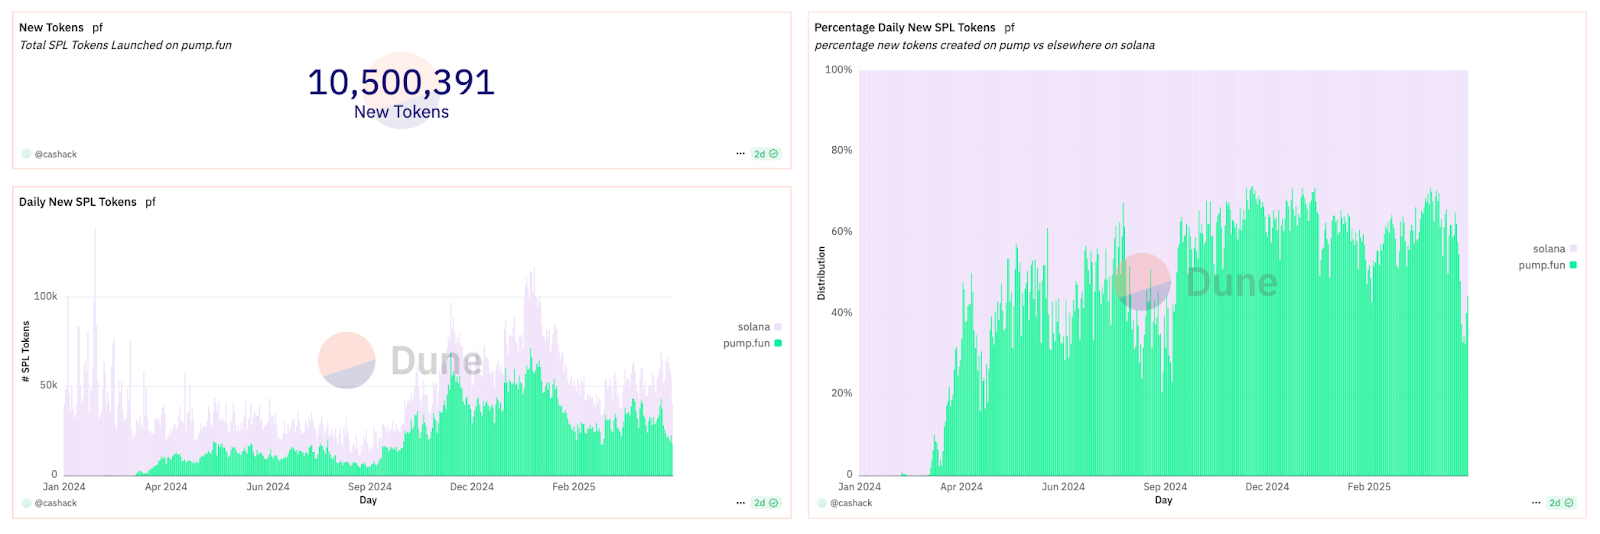1600x534 pixels.
Task: Click the New Tokens label under the counter
Action: click(x=401, y=112)
